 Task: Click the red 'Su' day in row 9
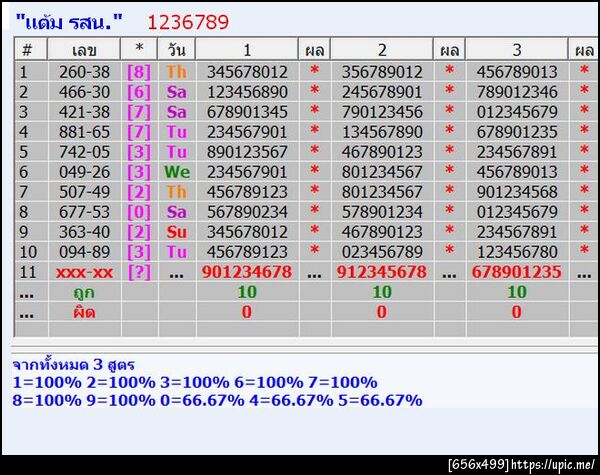tap(176, 232)
